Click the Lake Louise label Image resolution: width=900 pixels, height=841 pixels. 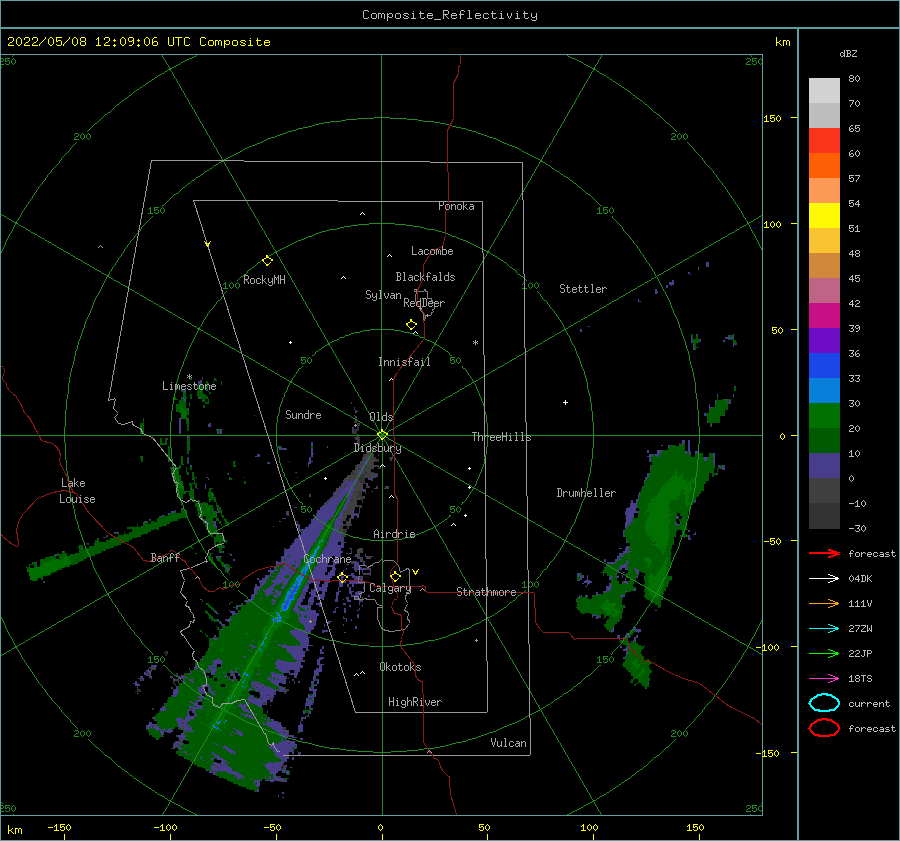(x=77, y=491)
